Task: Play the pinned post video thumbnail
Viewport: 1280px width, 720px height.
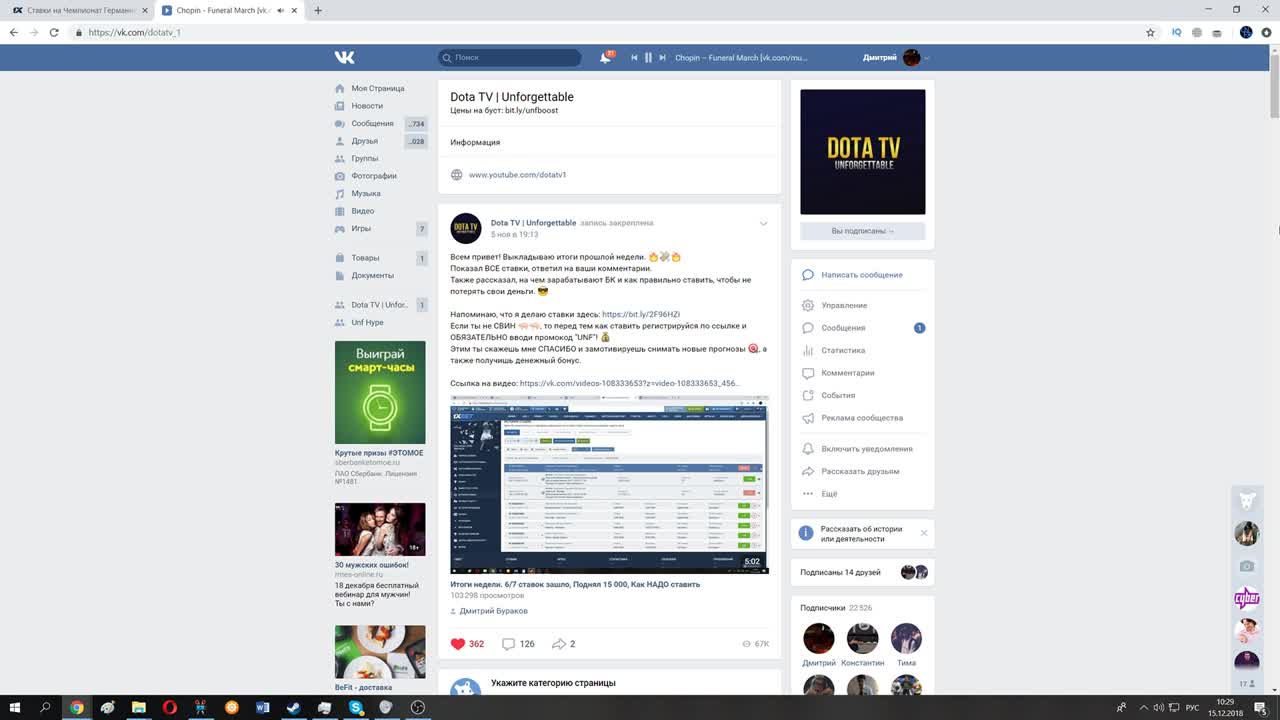Action: 609,484
